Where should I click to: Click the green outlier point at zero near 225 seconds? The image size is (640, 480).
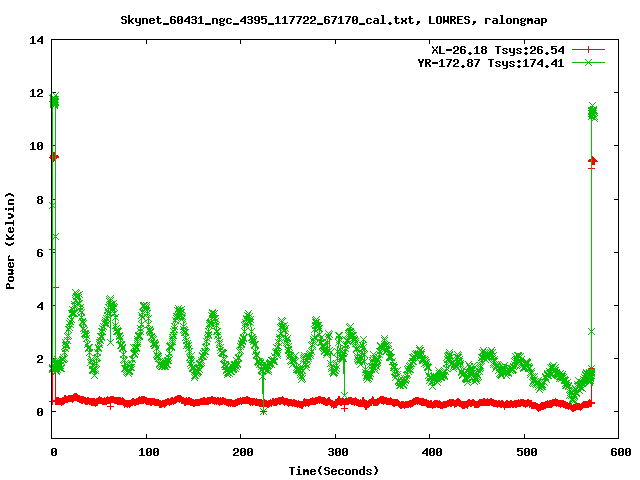pos(264,411)
